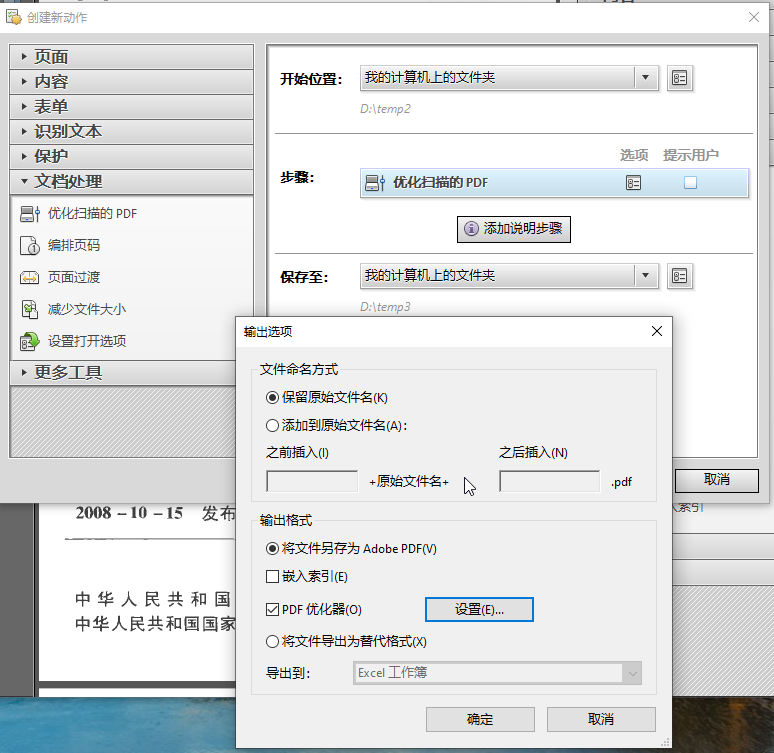This screenshot has width=774, height=753.
Task: Click the 编排页码 icon
Action: (30, 245)
